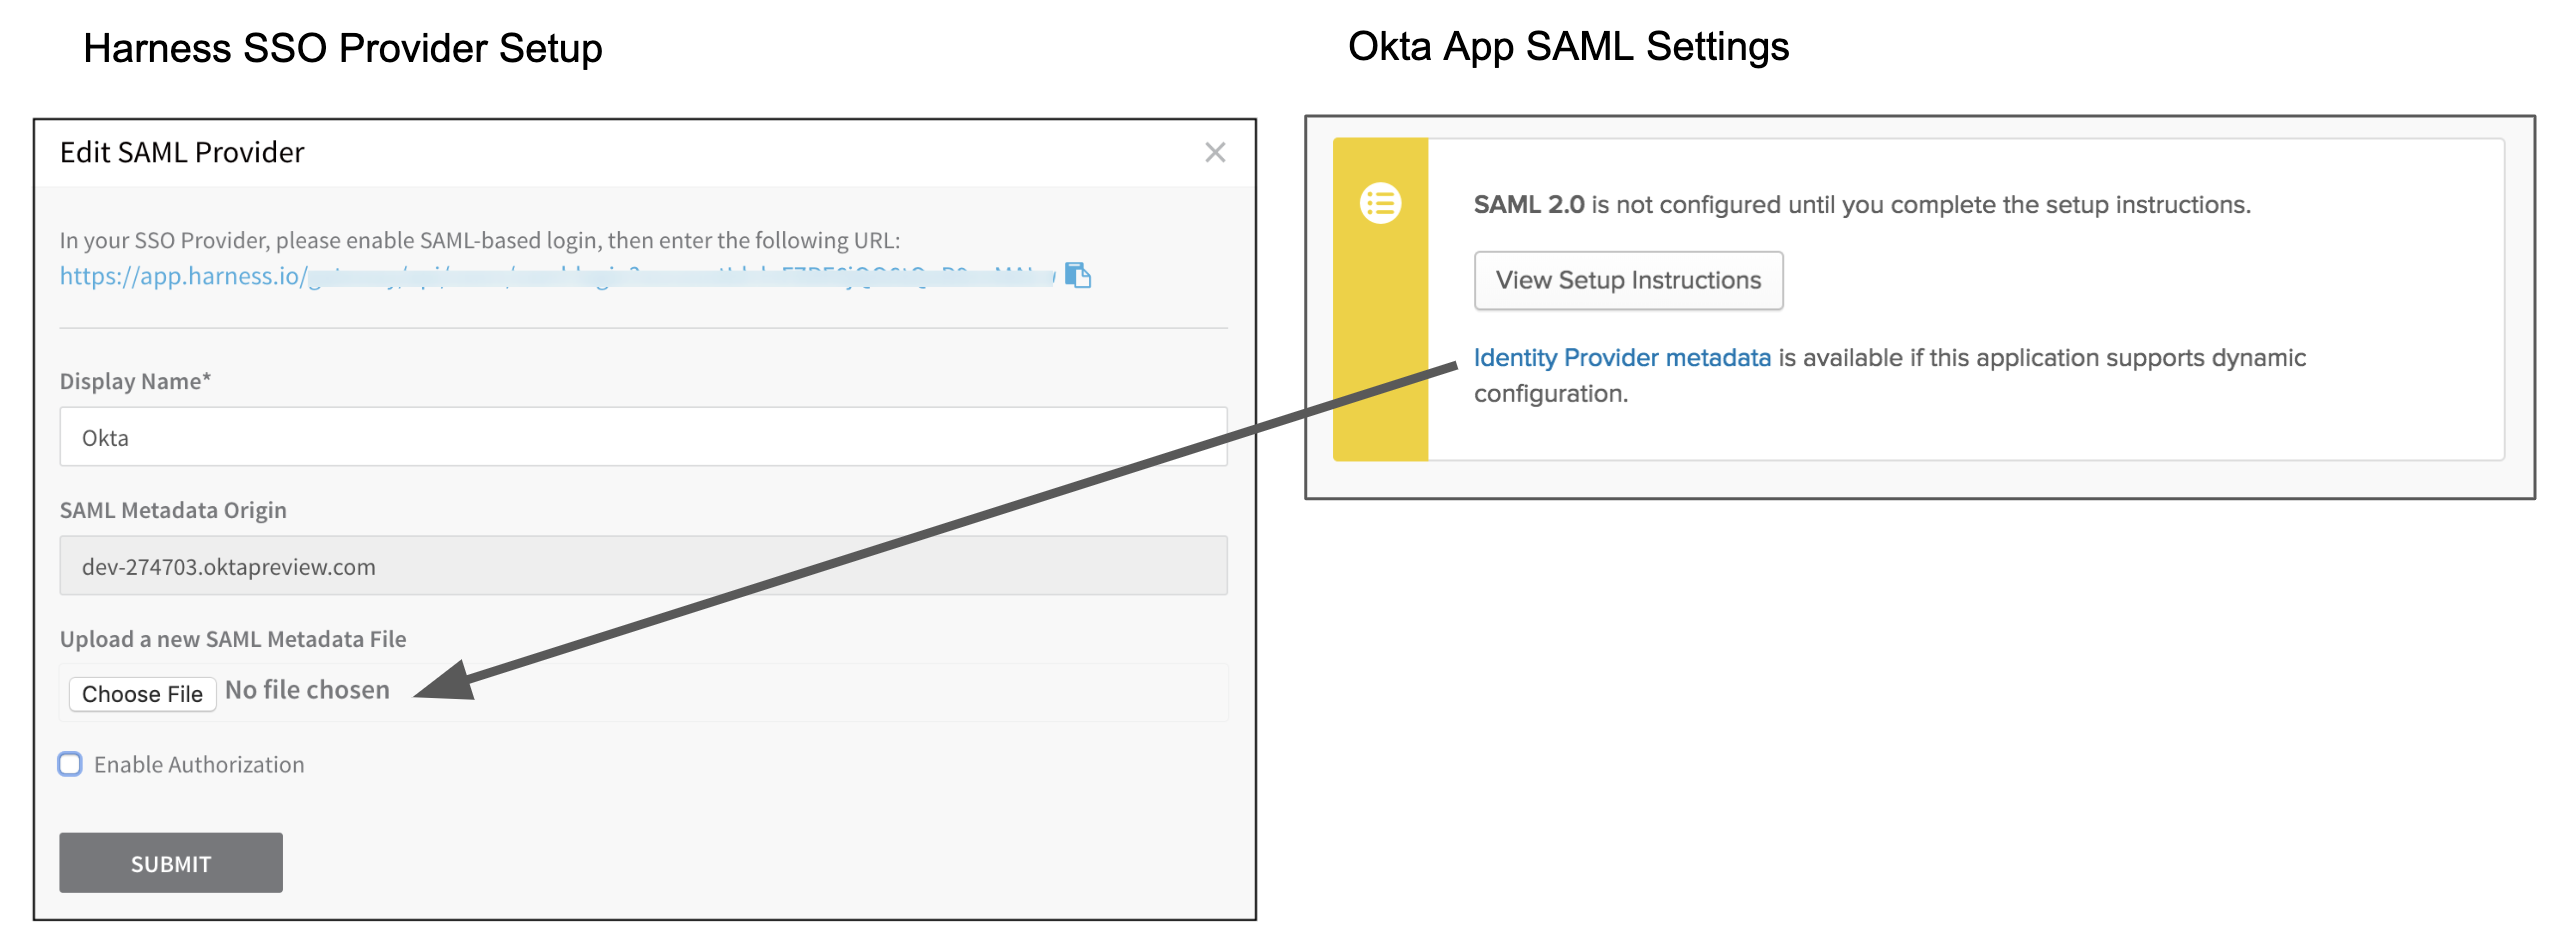The width and height of the screenshot is (2568, 952).
Task: Click the SAML Metadata Origin field
Action: (643, 565)
